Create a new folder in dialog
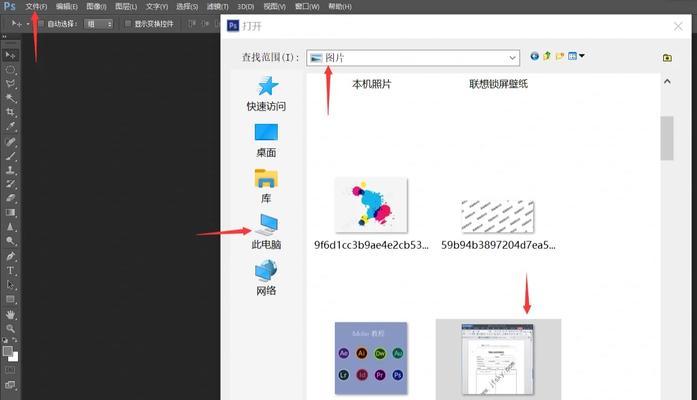 (560, 56)
